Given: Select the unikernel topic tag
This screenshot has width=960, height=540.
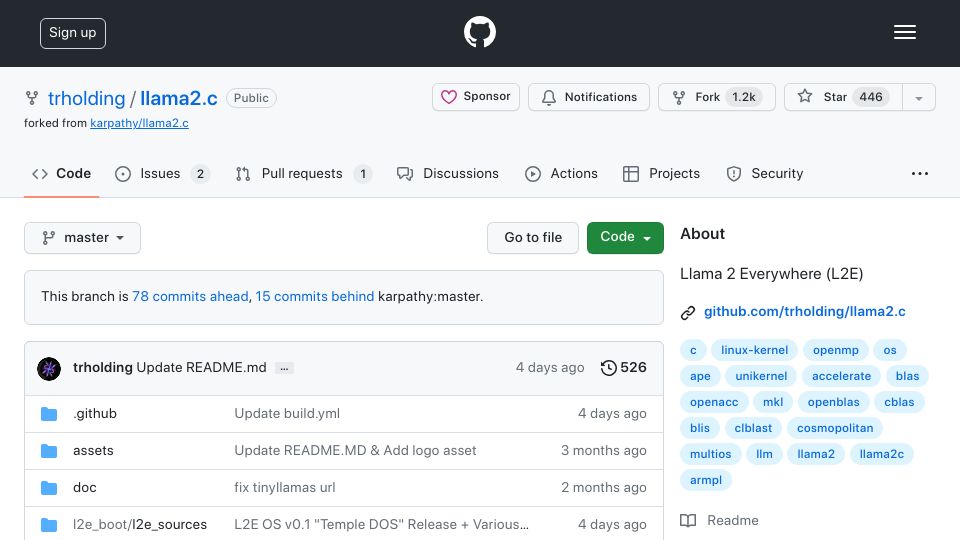Looking at the screenshot, I should 761,376.
